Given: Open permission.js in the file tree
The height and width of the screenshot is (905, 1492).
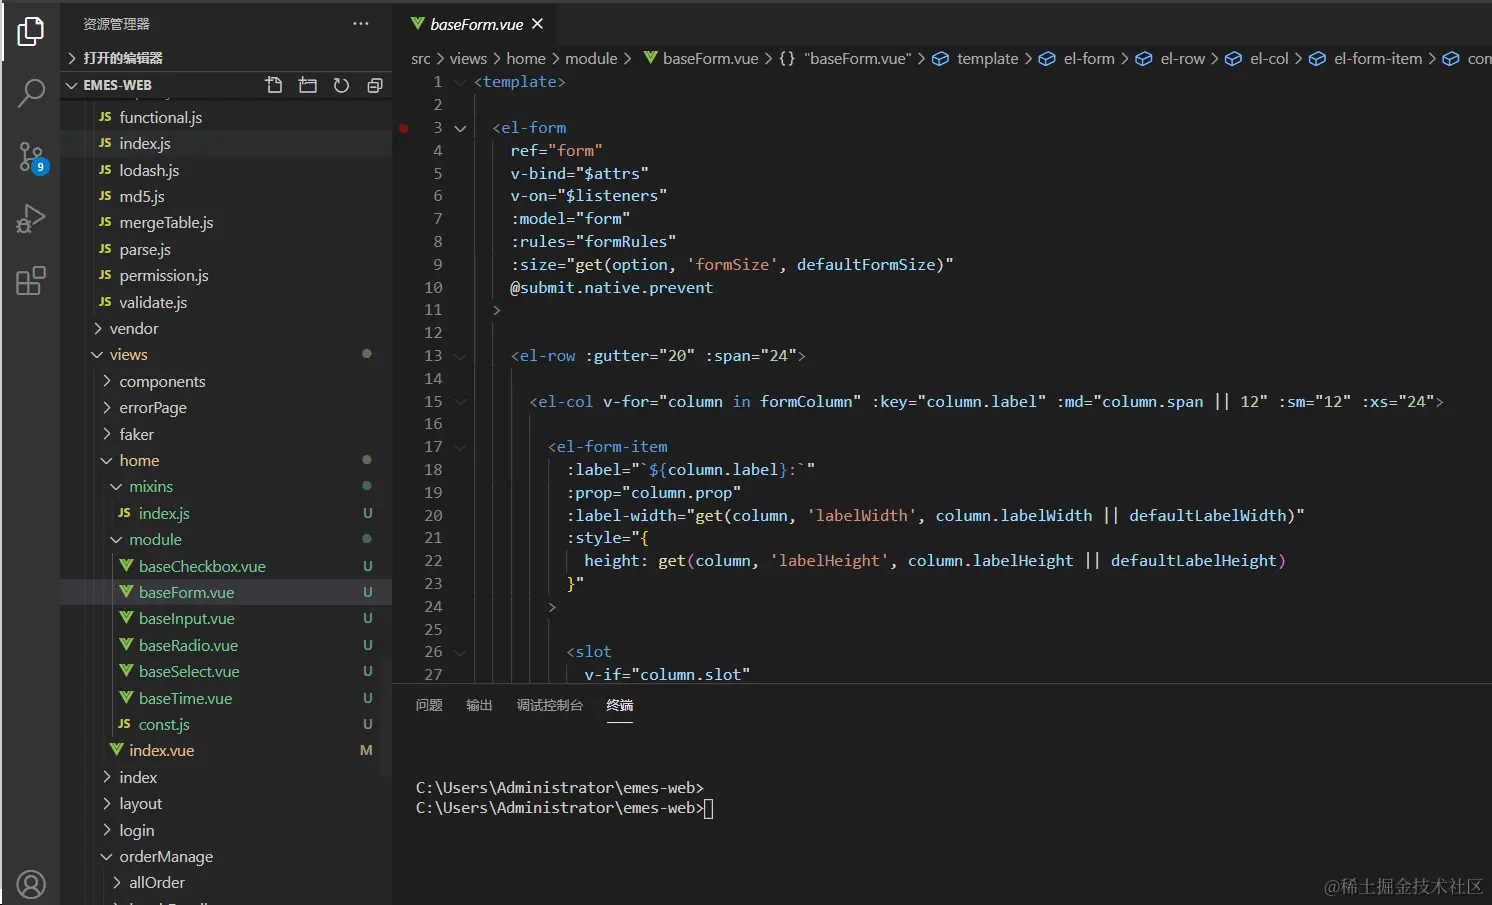Looking at the screenshot, I should point(227,276).
